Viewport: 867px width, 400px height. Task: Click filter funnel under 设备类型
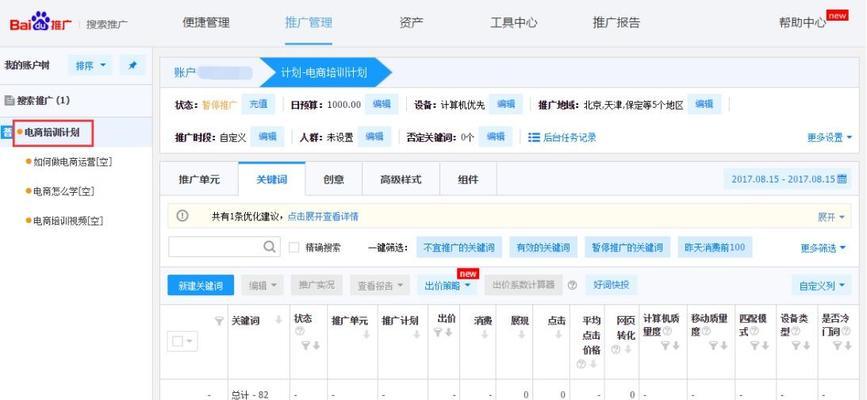tap(795, 345)
